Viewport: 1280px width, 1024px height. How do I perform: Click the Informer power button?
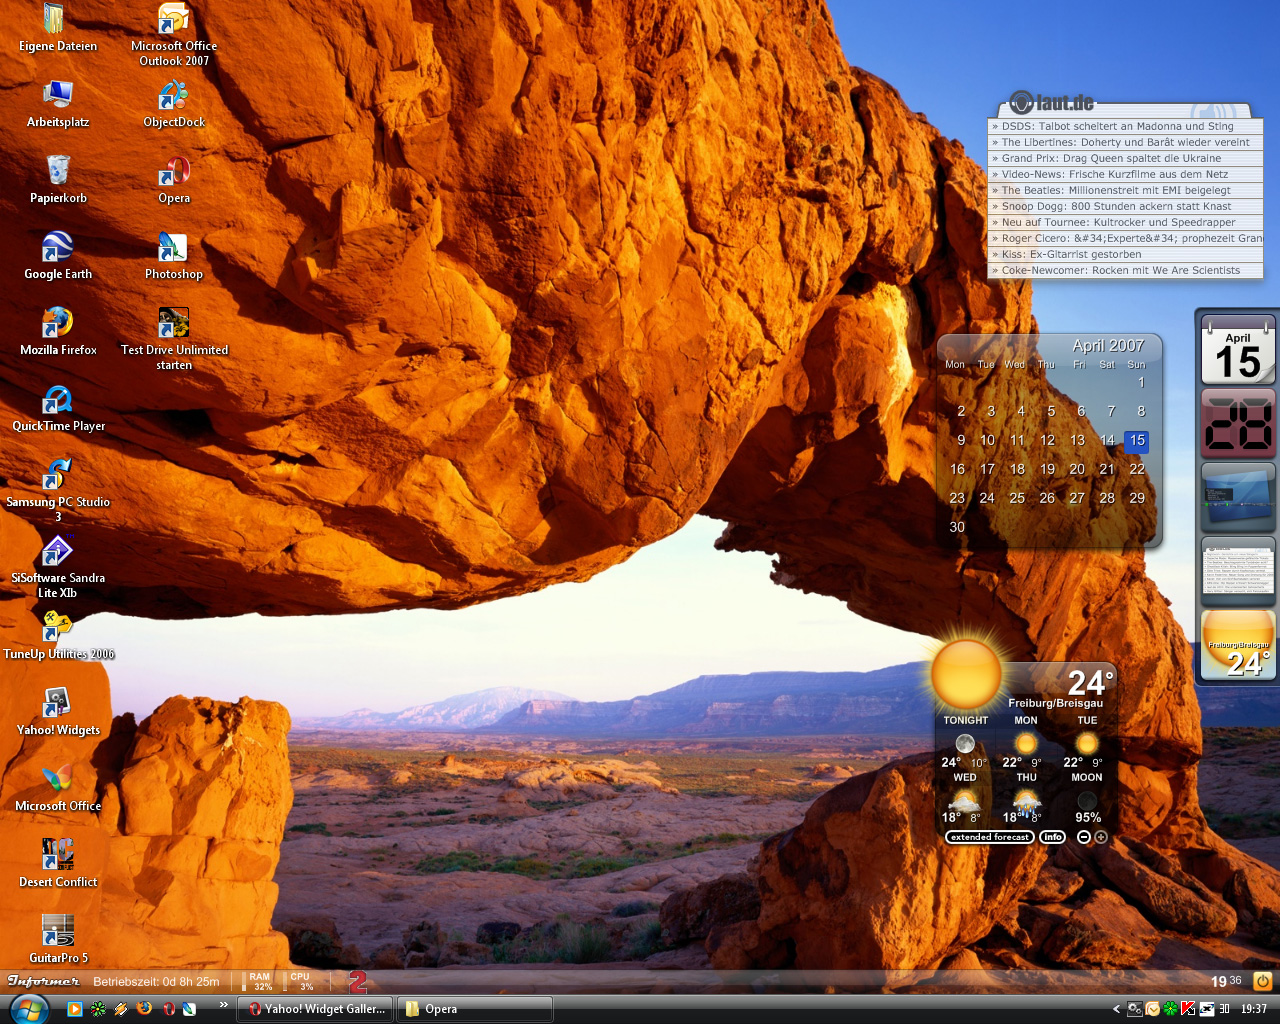[1263, 981]
